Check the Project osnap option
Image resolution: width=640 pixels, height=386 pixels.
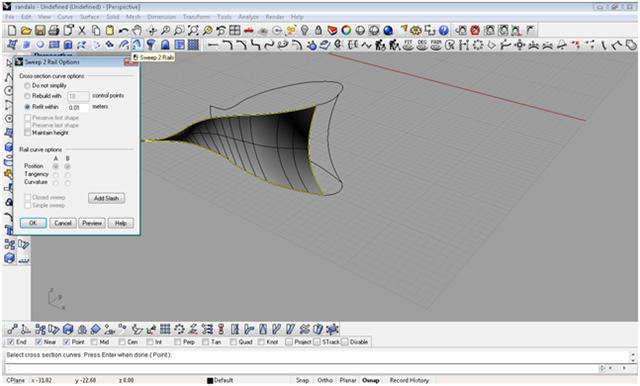click(289, 342)
